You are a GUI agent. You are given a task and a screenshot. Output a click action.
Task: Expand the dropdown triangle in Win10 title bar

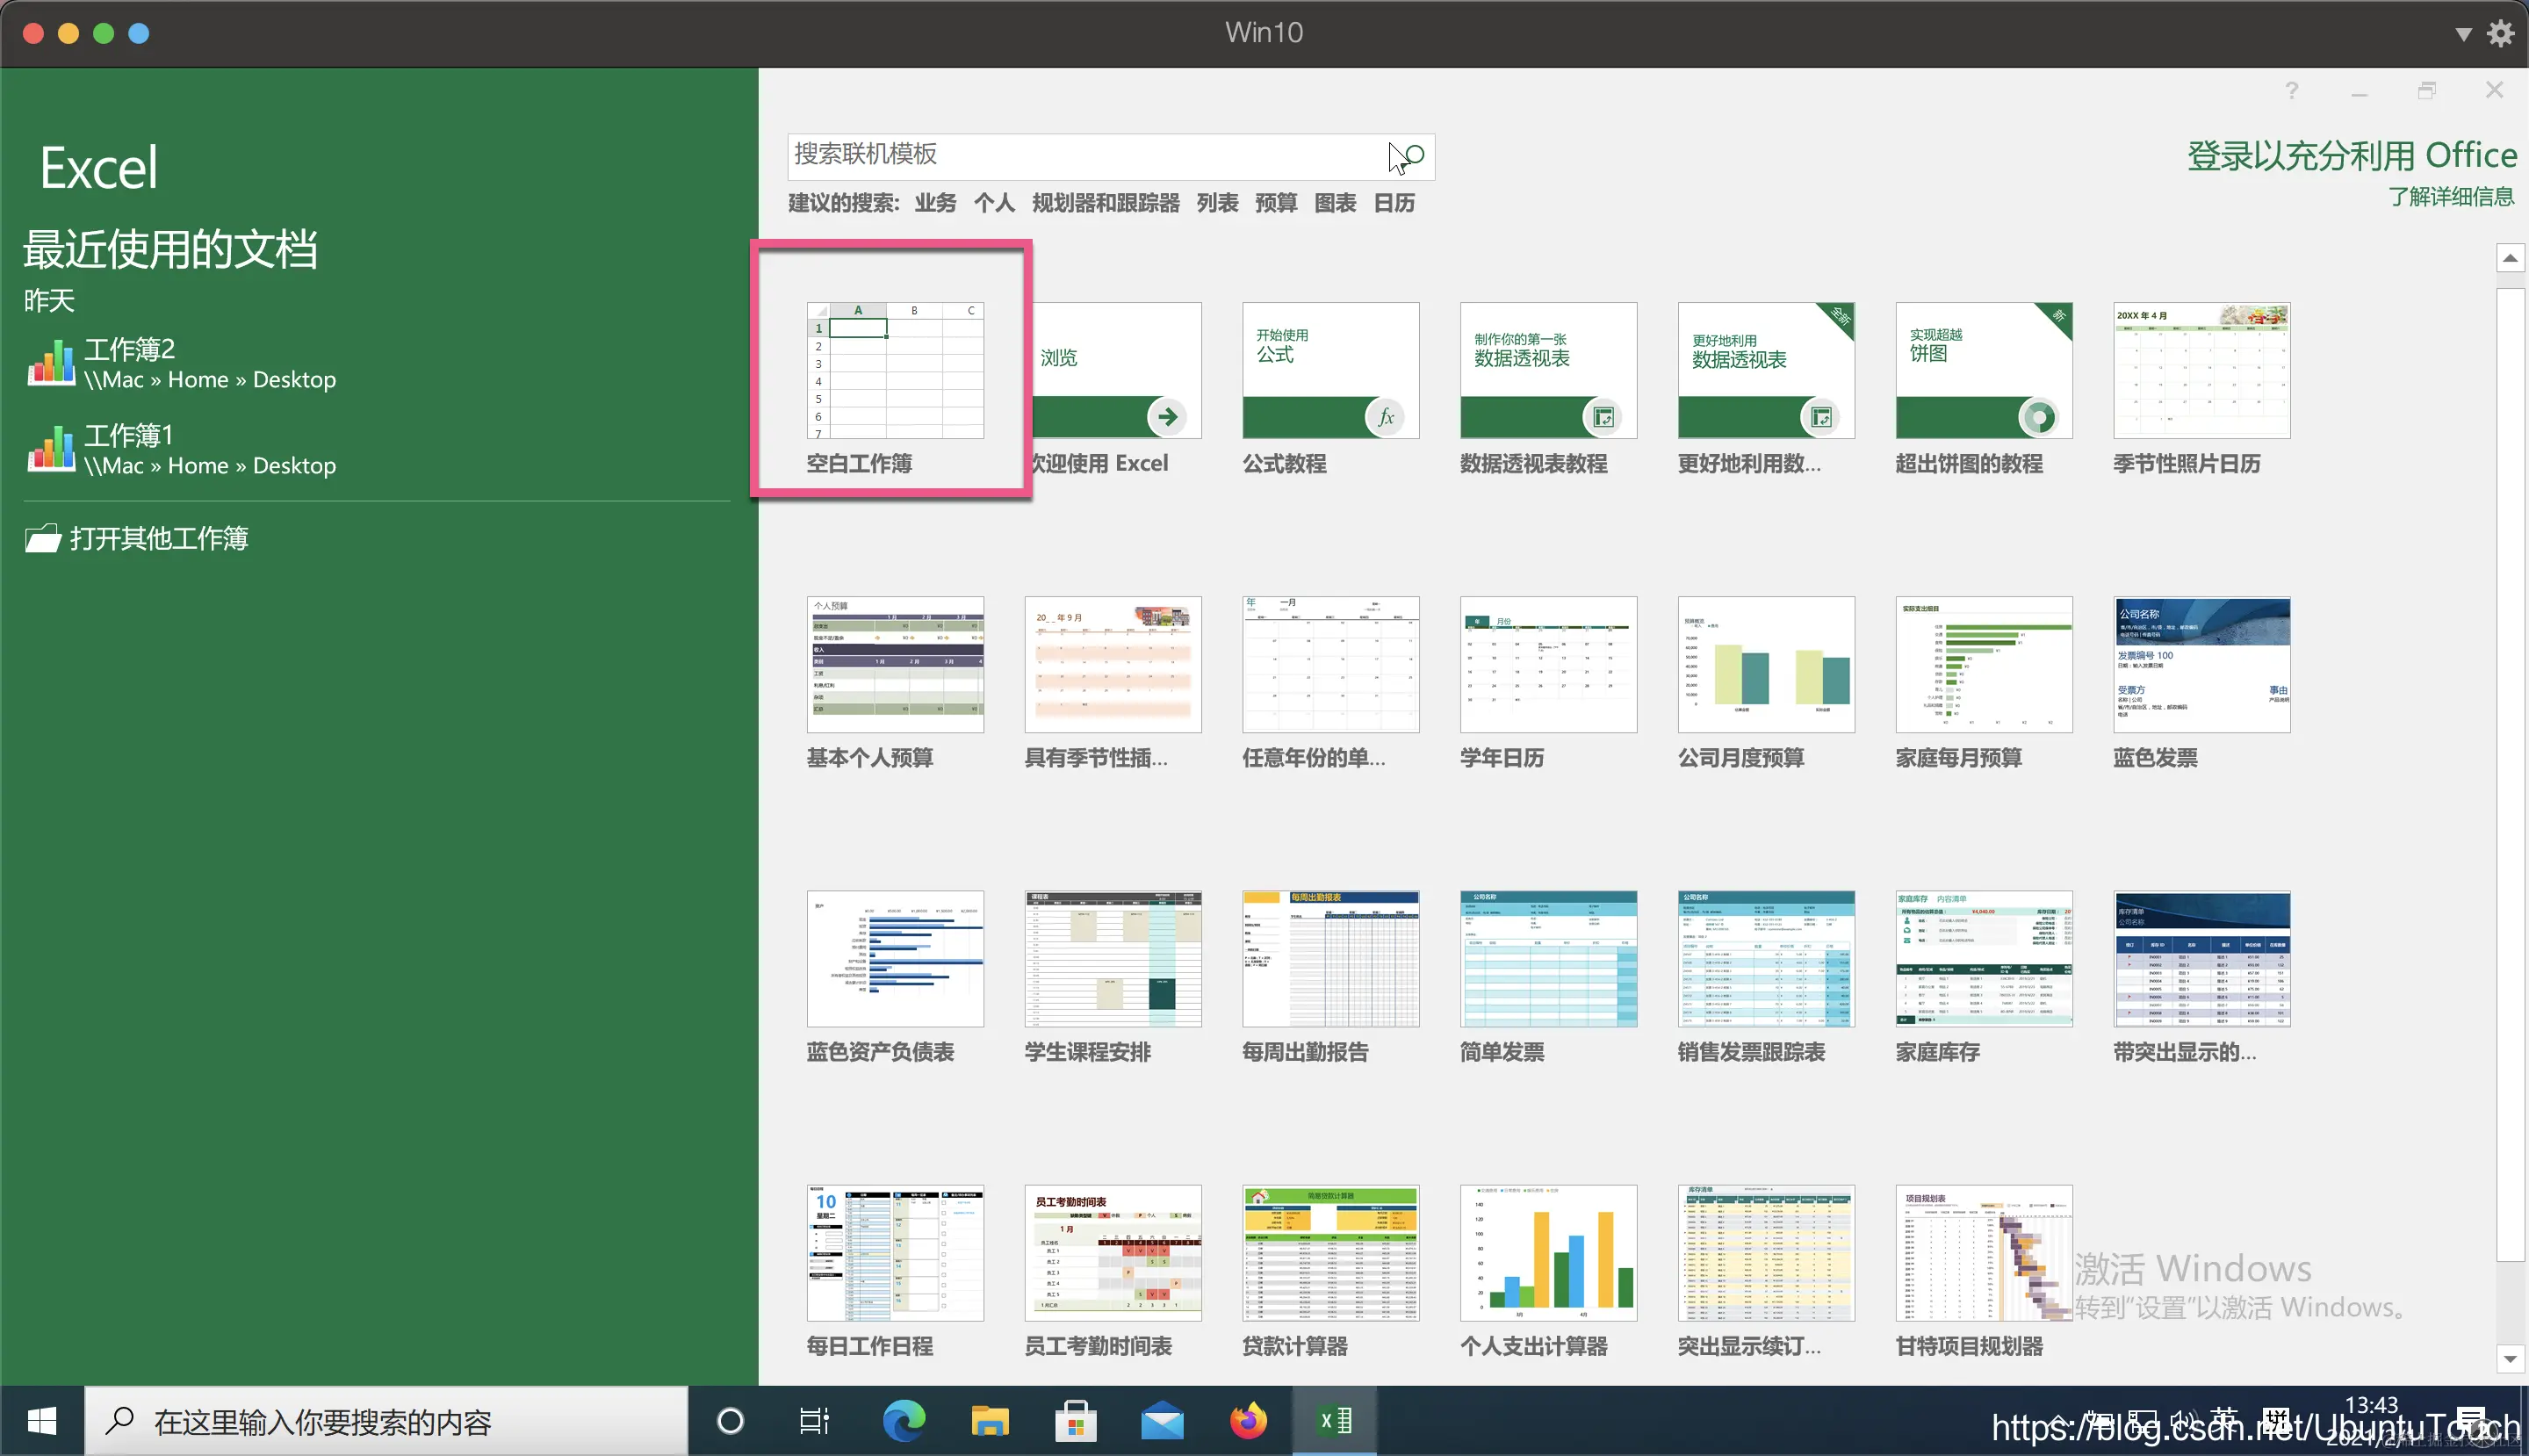2463,34
